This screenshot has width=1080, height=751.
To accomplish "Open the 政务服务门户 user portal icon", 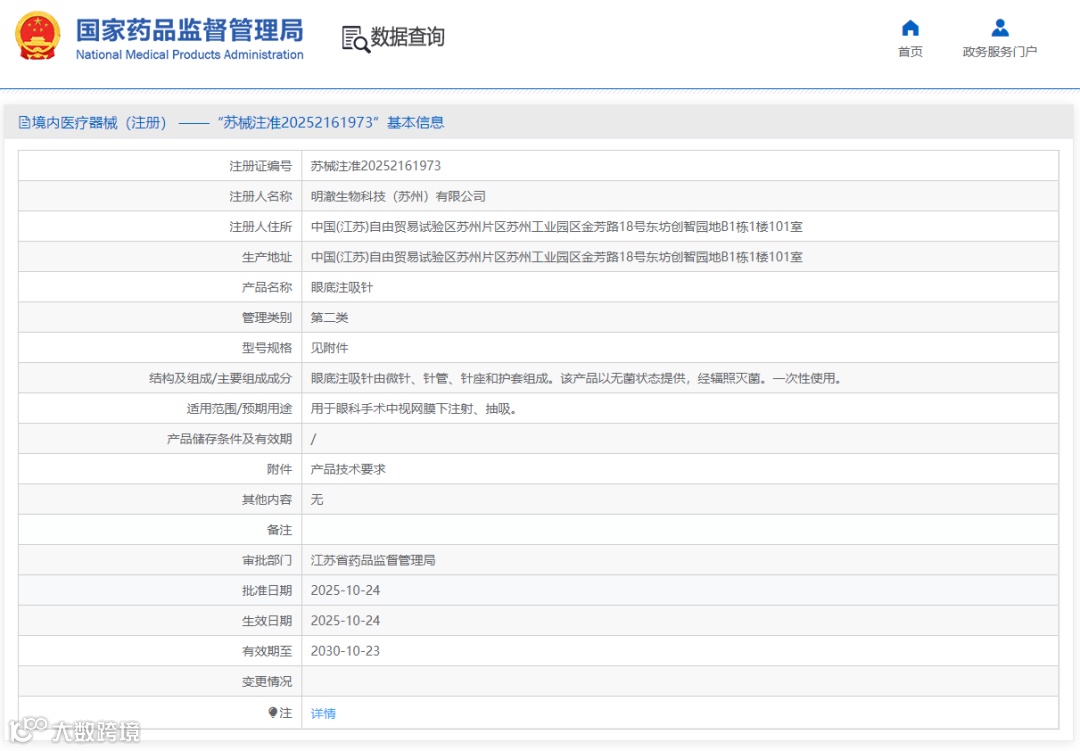I will click(x=999, y=28).
